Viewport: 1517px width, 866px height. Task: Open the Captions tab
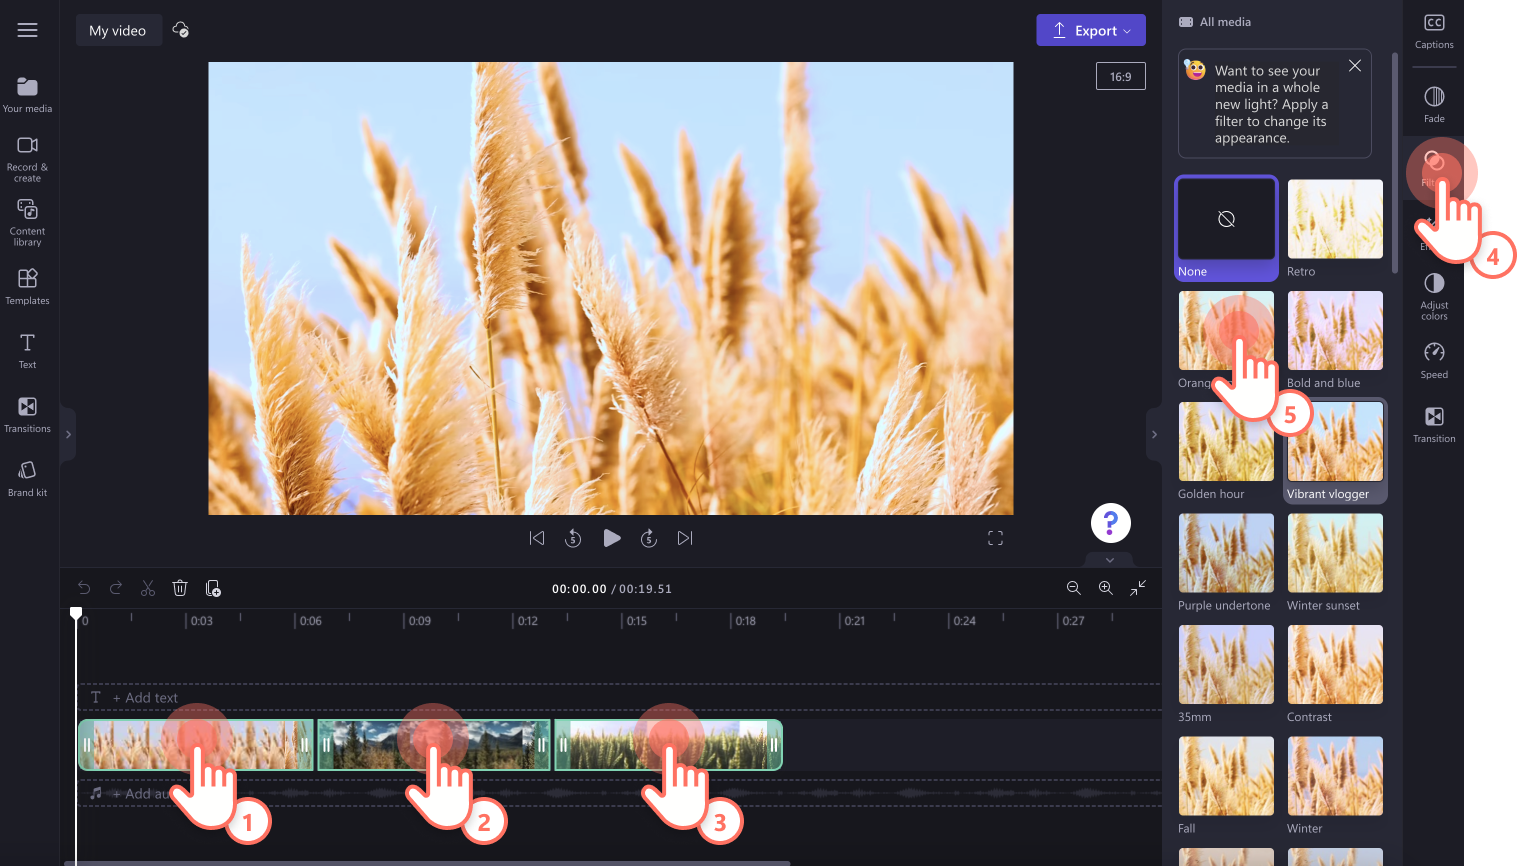[x=1434, y=31]
